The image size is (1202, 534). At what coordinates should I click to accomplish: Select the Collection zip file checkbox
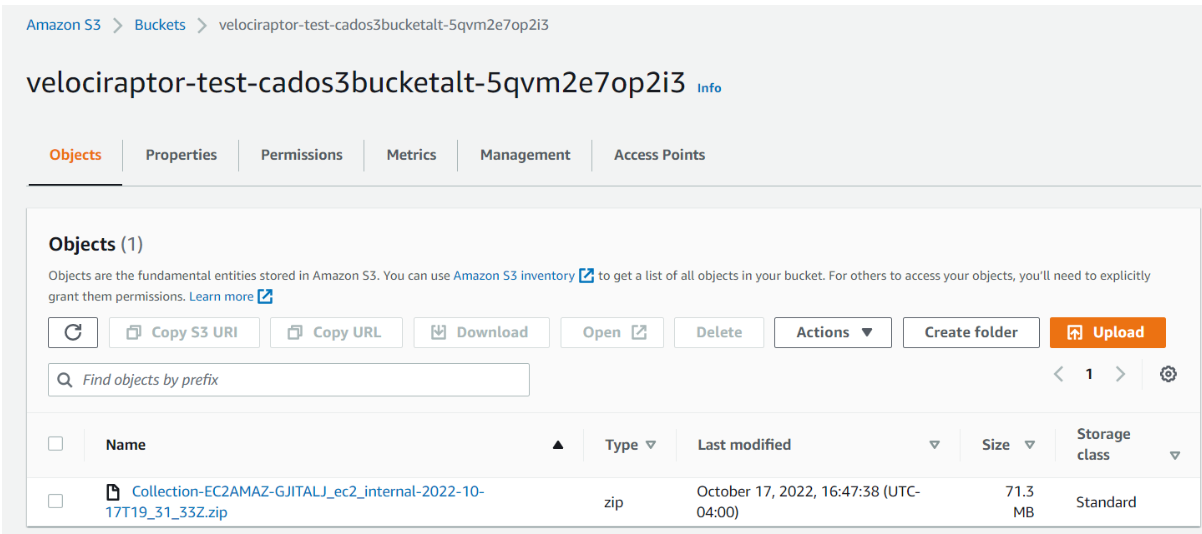tap(56, 501)
